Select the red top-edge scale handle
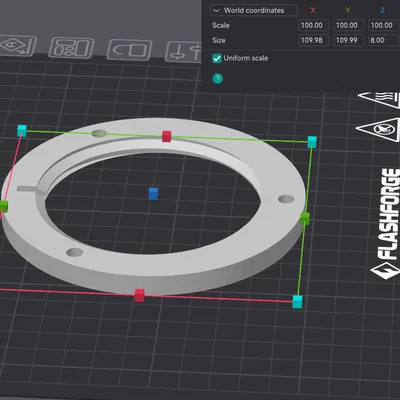Viewport: 400px width, 400px height. tap(166, 136)
